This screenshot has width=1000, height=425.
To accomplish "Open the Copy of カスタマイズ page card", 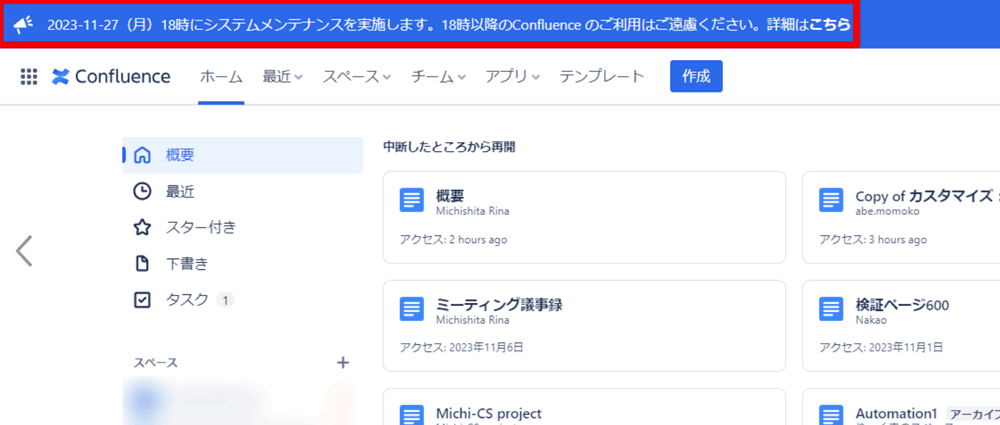I will point(901,217).
